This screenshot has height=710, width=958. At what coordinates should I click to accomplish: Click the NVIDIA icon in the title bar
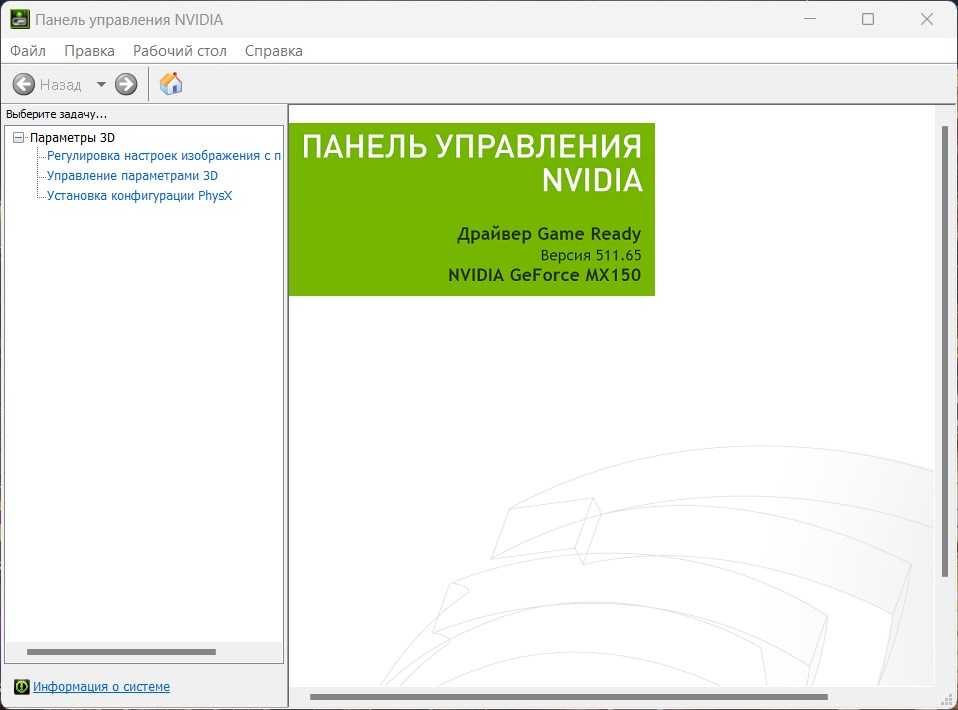tap(19, 19)
